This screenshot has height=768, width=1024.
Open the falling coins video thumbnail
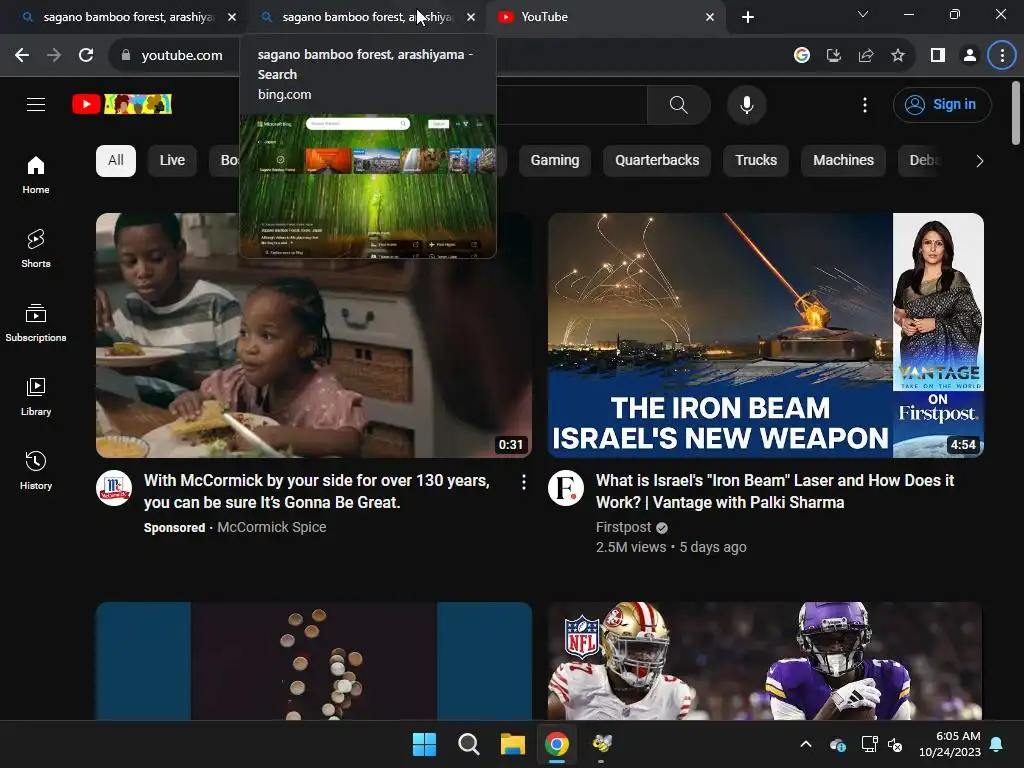click(313, 661)
